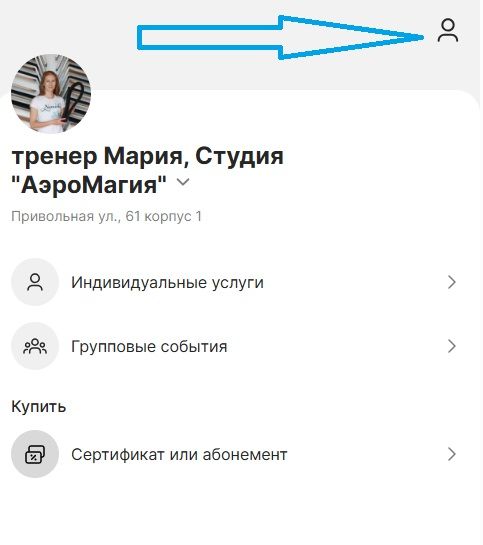This screenshot has height=545, width=483.
Task: Click the "АэроМагия" studio name
Action: tap(89, 185)
